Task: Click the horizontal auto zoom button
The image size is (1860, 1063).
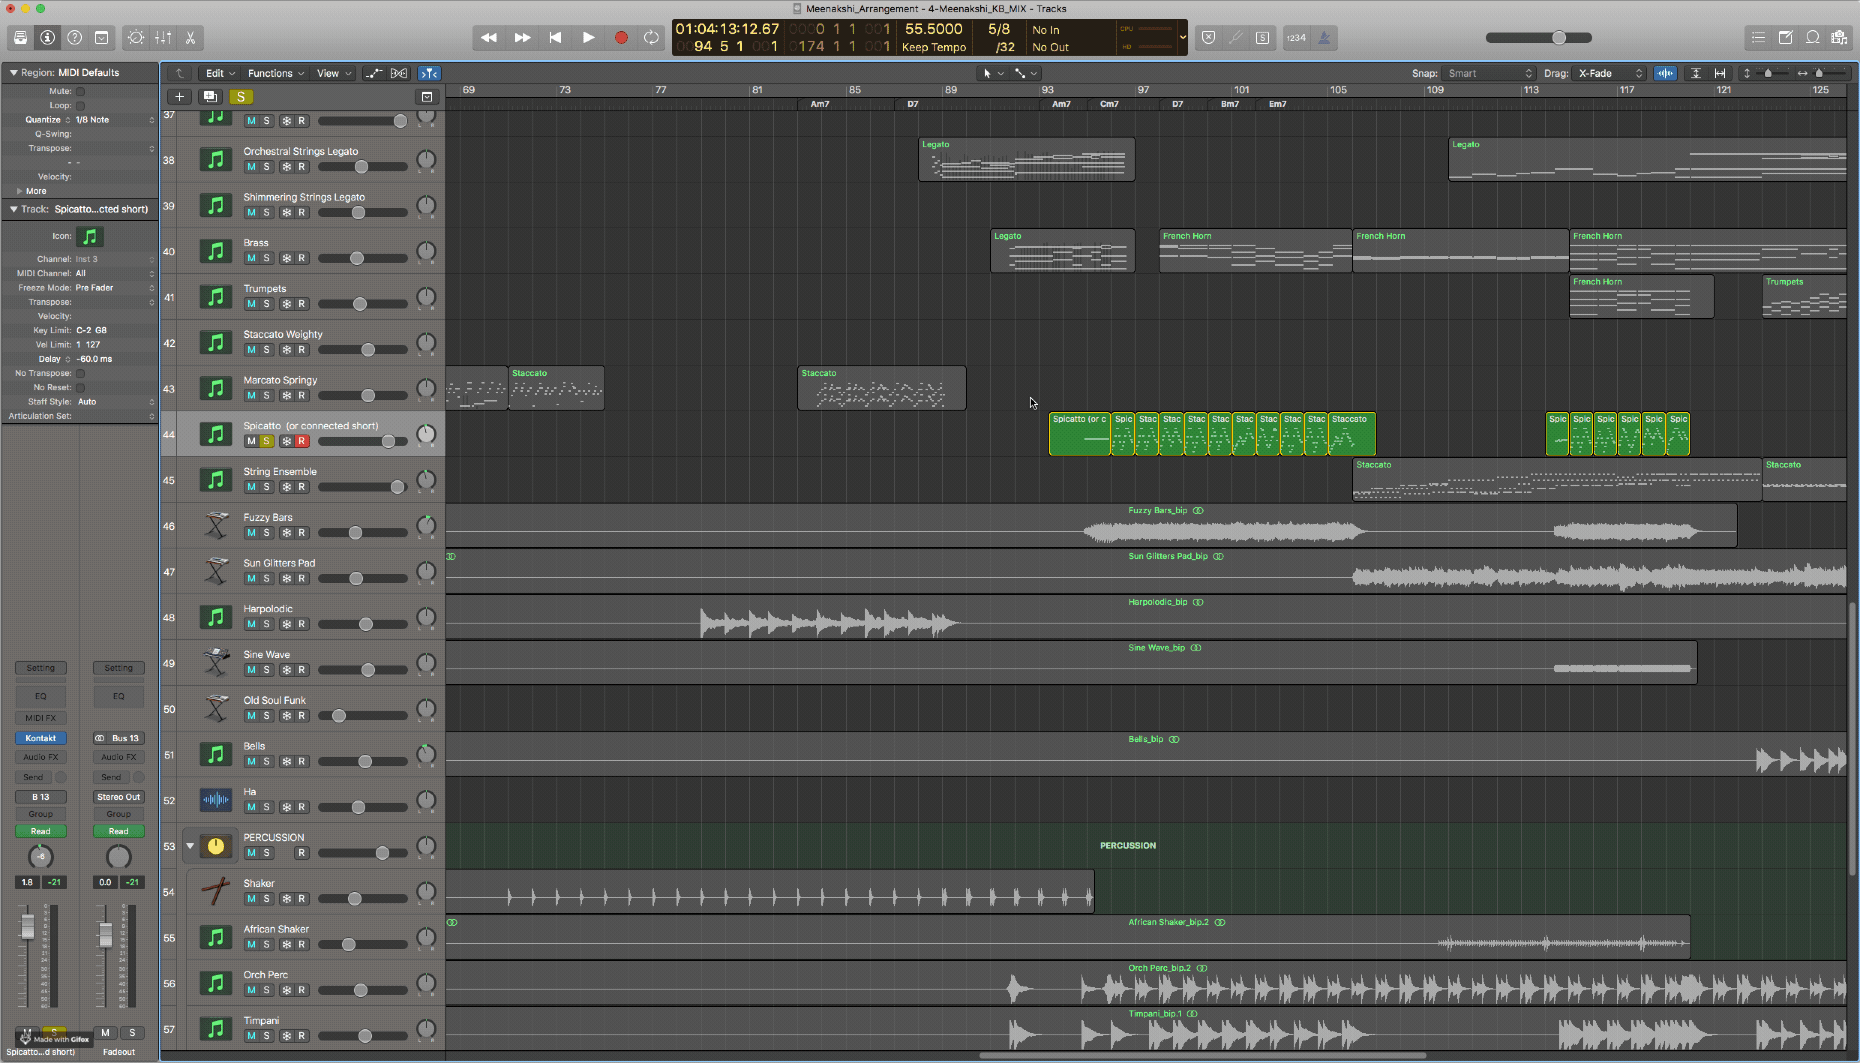Action: click(x=1720, y=73)
